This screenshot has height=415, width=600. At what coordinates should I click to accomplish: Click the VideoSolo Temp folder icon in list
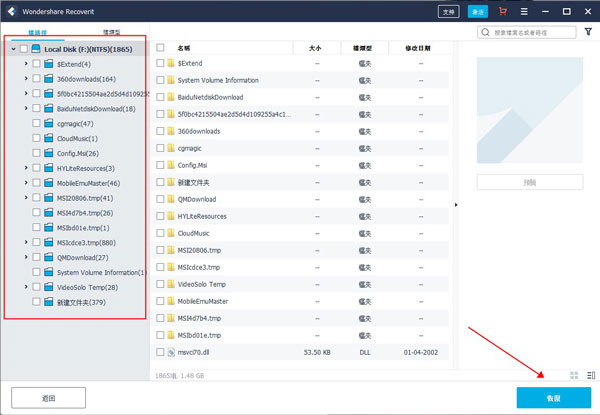click(x=171, y=284)
